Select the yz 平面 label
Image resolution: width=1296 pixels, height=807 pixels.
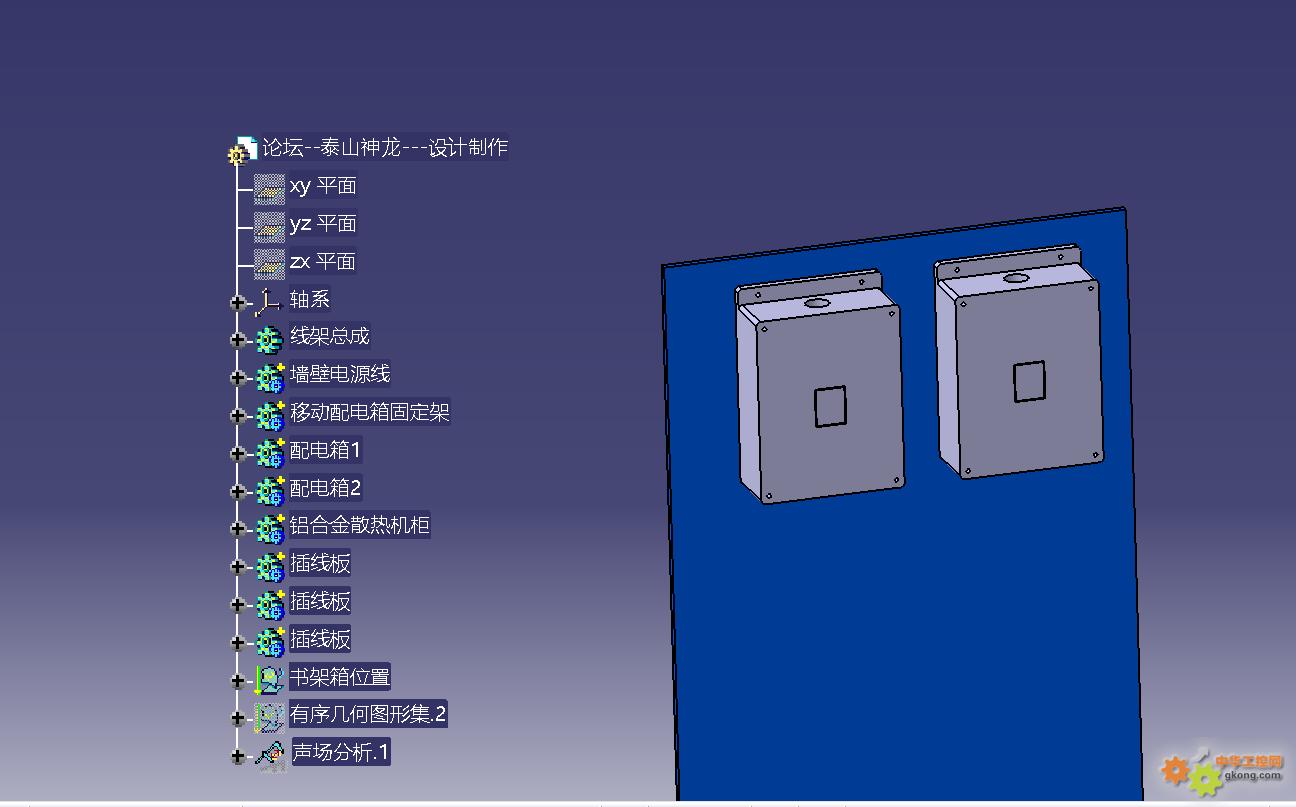[x=323, y=223]
